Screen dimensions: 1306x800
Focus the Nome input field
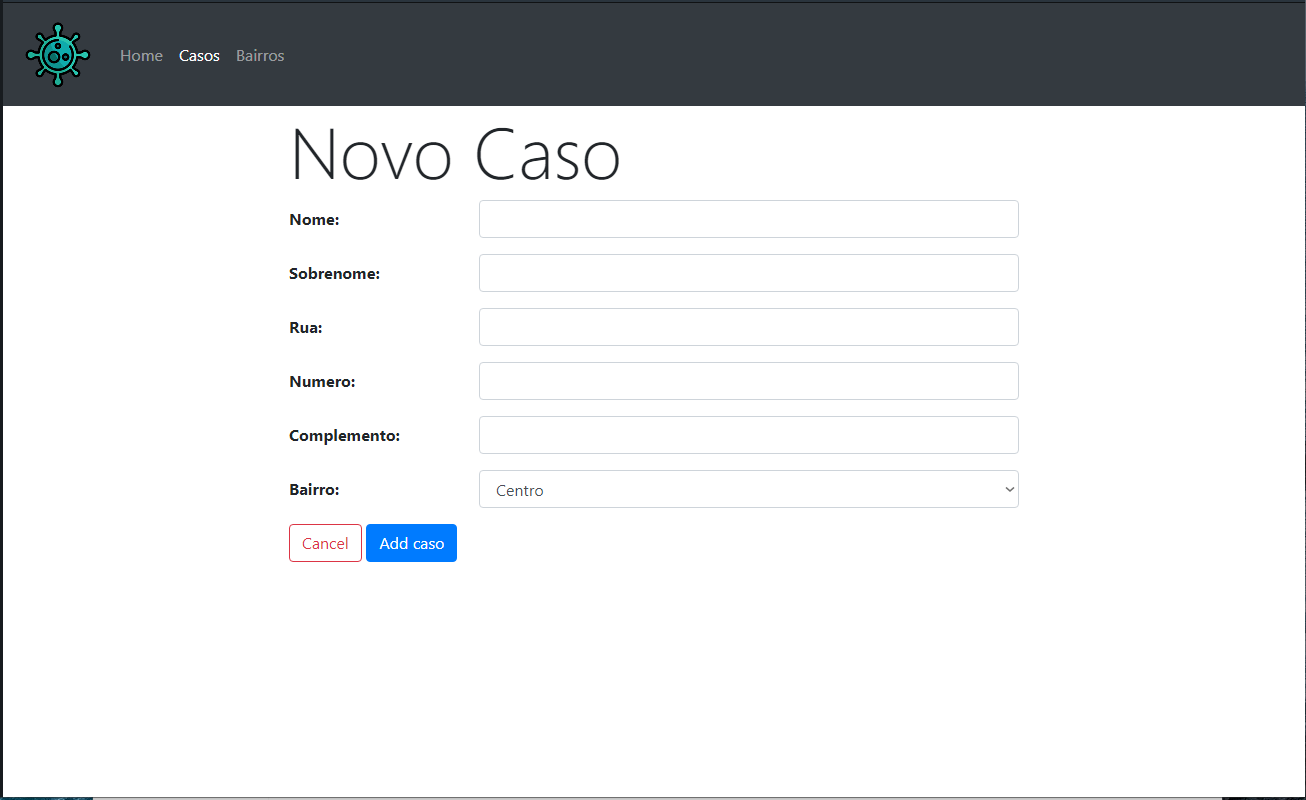(748, 219)
